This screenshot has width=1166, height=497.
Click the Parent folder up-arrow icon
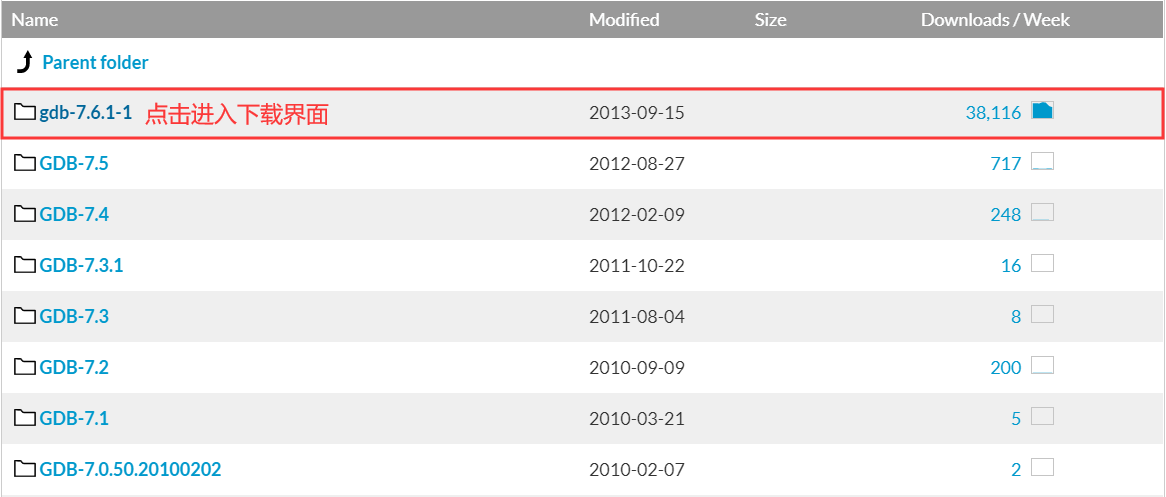25,62
